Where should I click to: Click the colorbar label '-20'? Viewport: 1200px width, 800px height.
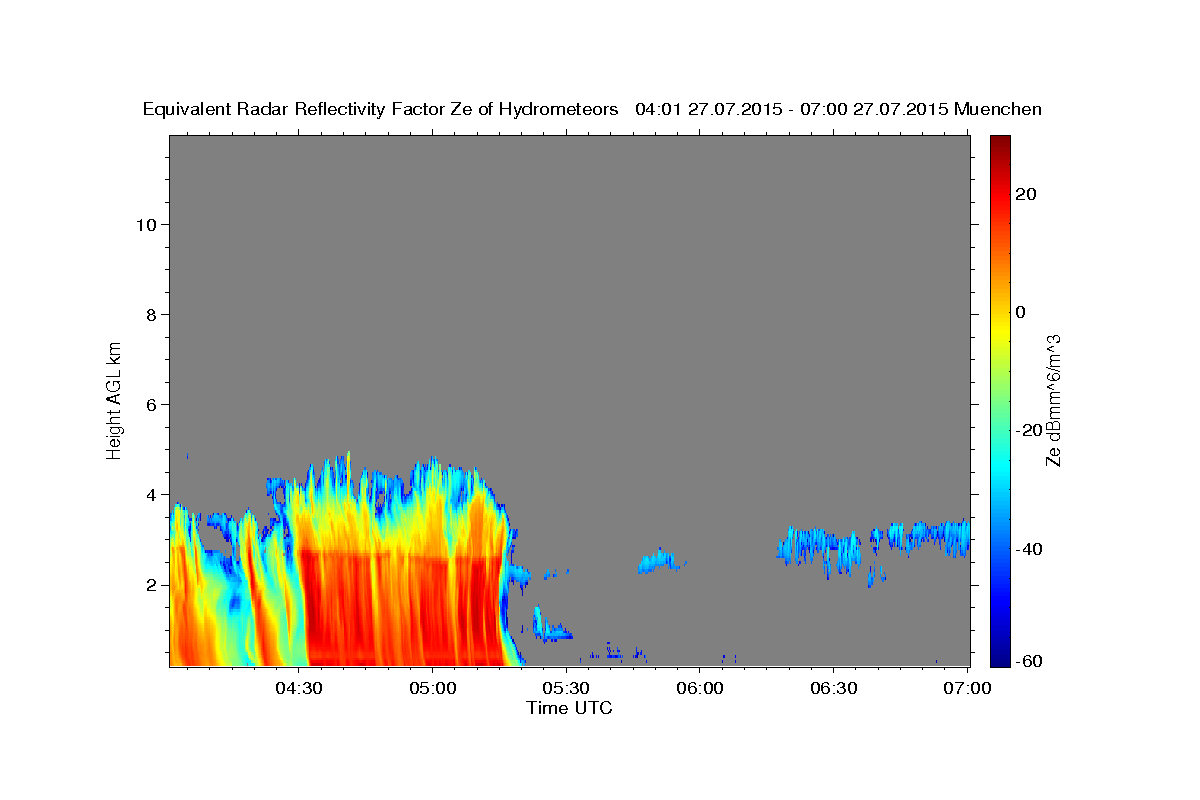[x=1029, y=430]
